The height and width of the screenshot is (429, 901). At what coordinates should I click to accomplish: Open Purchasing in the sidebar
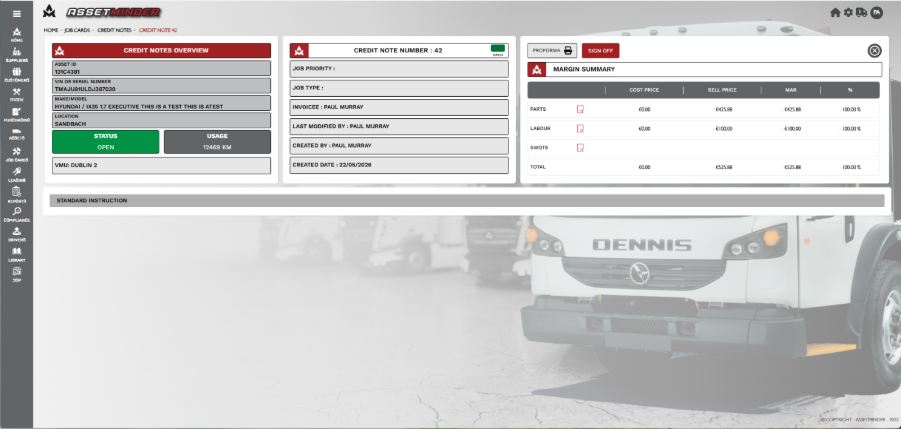tap(17, 114)
